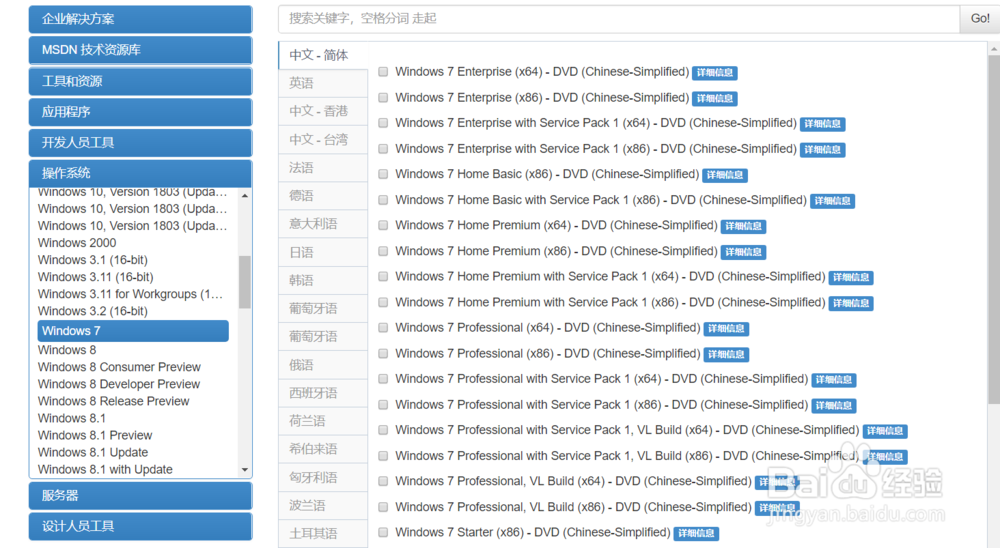The width and height of the screenshot is (1000, 548).
Task: Switch to 中文 - 香港 language tab
Action: (x=323, y=111)
